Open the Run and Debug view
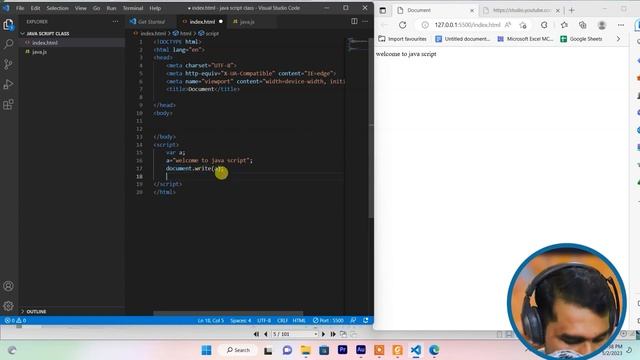640x360 pixels. (8, 84)
